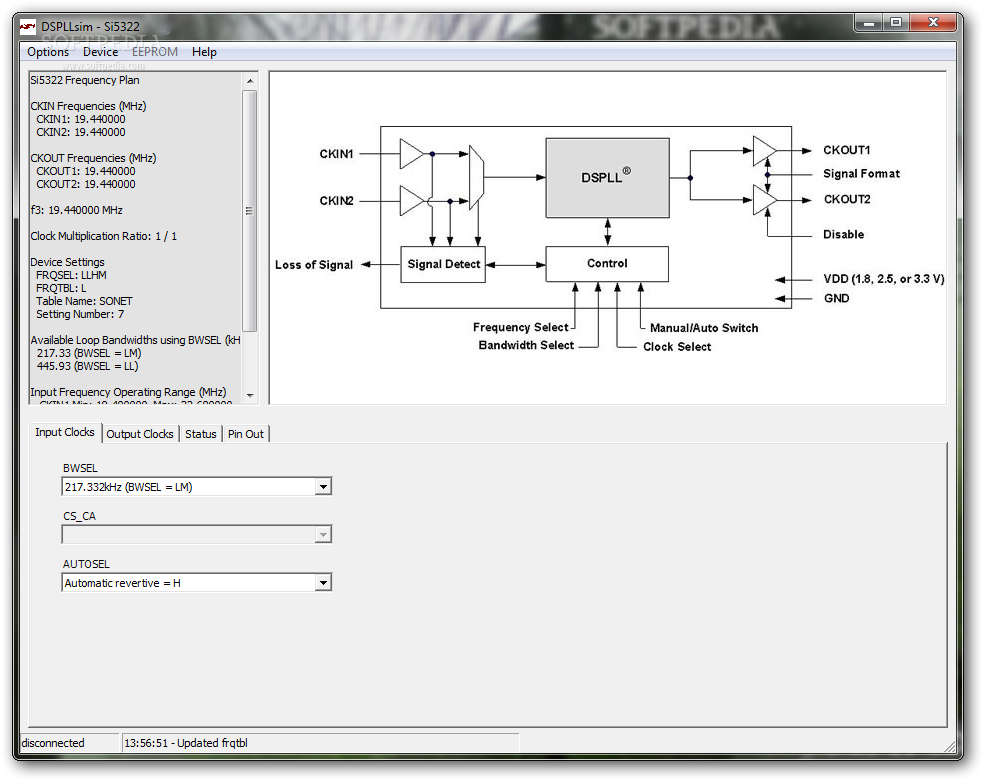Click the 'CKOUT1: 19.440000' line
The width and height of the screenshot is (984, 781).
pyautogui.click(x=85, y=171)
